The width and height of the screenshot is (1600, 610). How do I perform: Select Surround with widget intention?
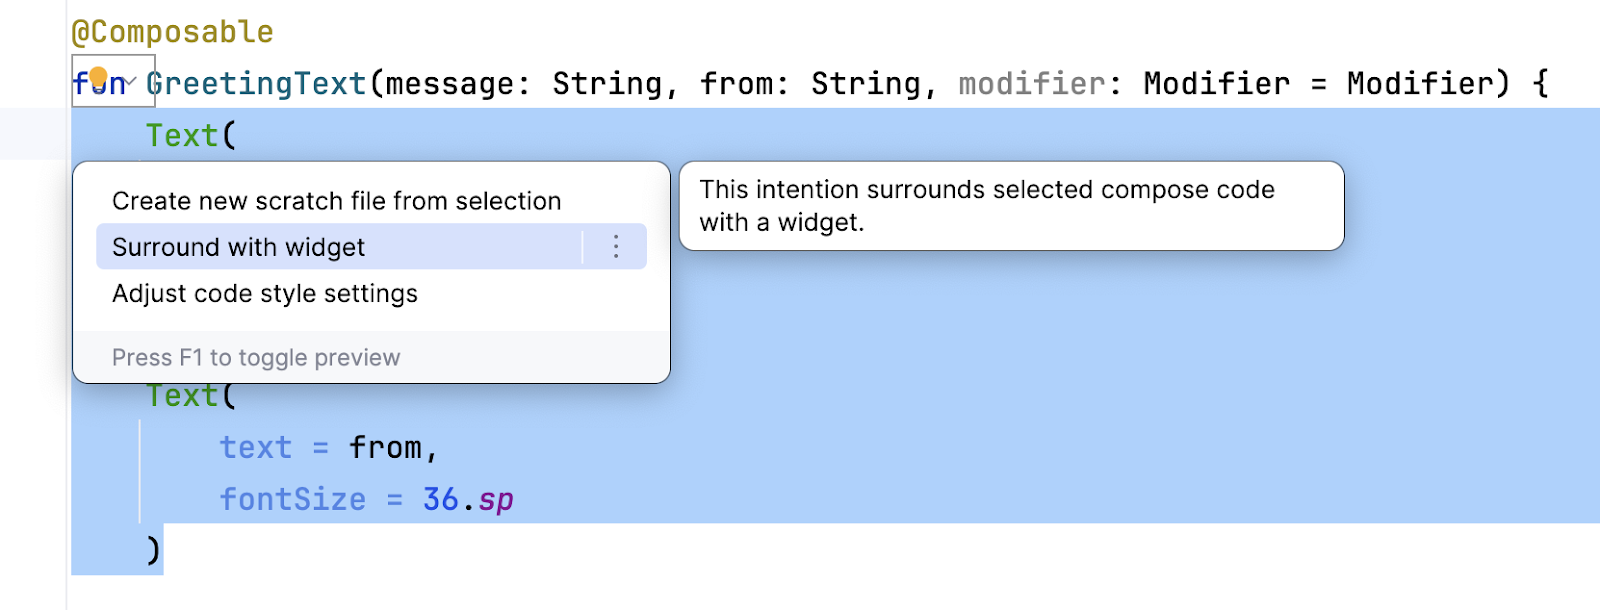click(238, 247)
